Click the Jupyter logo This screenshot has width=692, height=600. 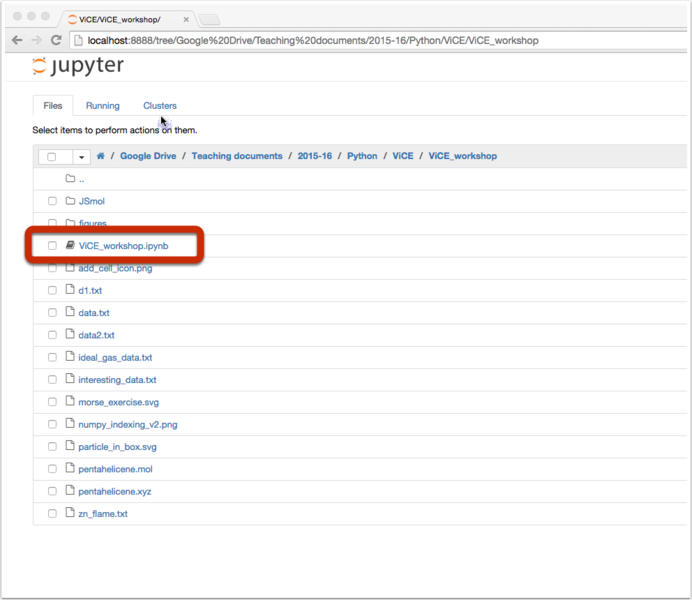78,66
